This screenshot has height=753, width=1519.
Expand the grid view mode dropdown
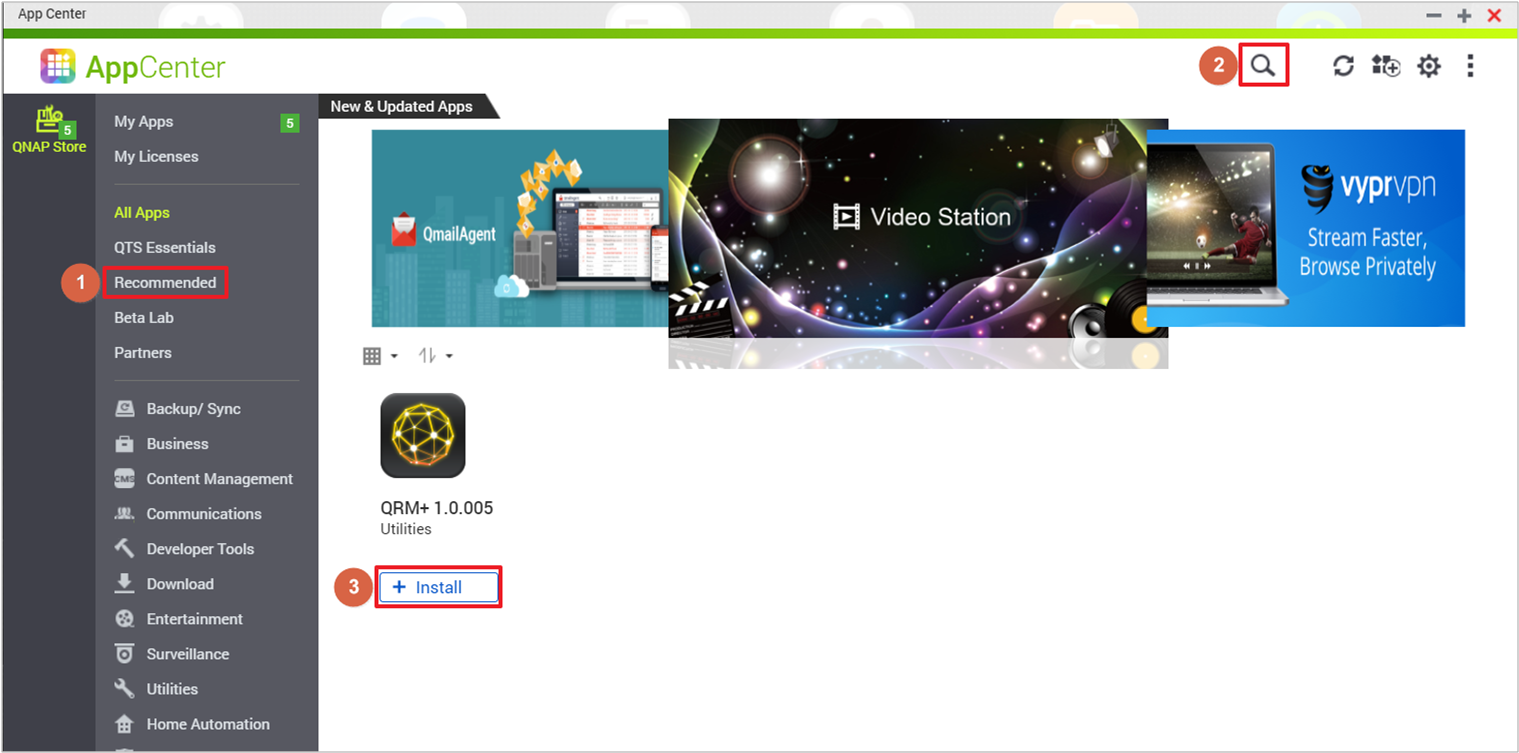click(x=380, y=356)
